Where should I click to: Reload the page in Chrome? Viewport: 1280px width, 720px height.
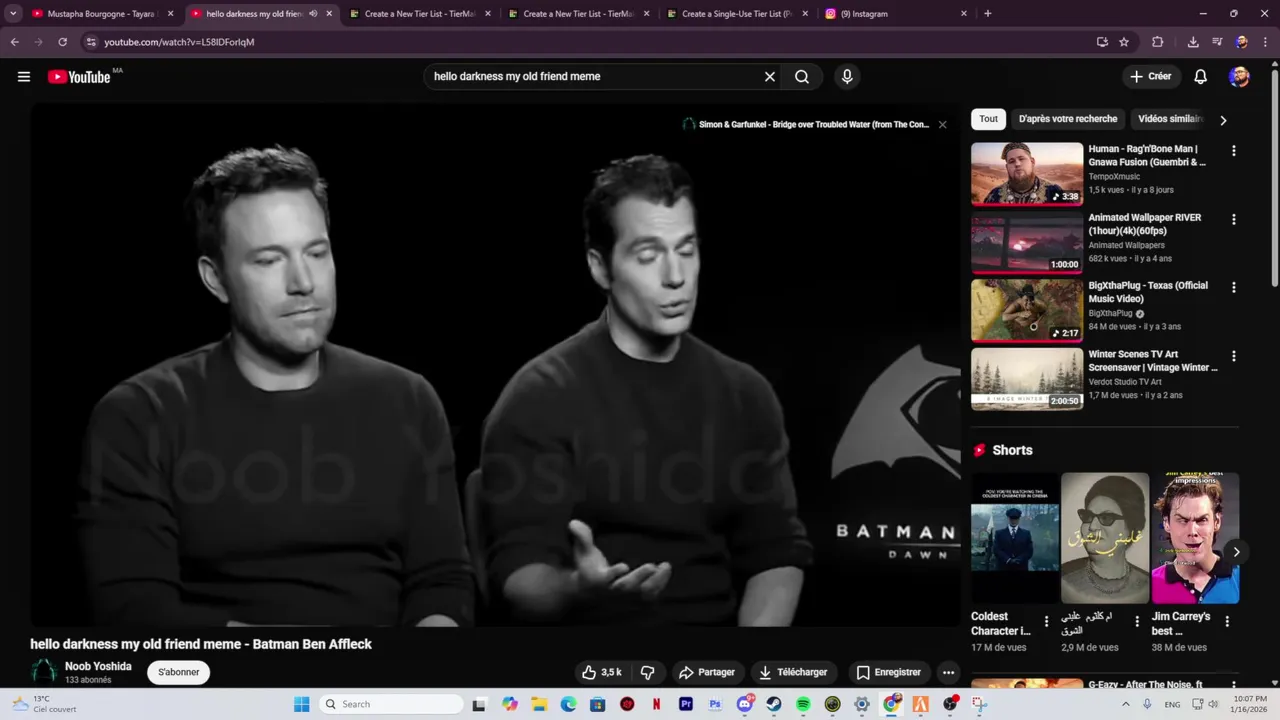62,42
